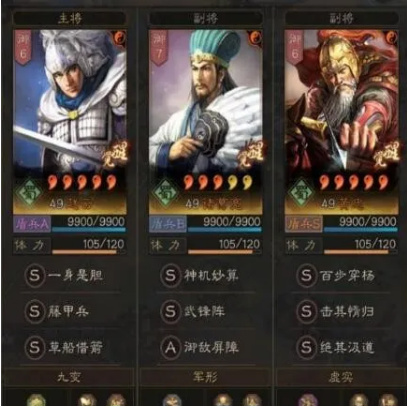Select the 盾兵A troop type label

pos(32,224)
